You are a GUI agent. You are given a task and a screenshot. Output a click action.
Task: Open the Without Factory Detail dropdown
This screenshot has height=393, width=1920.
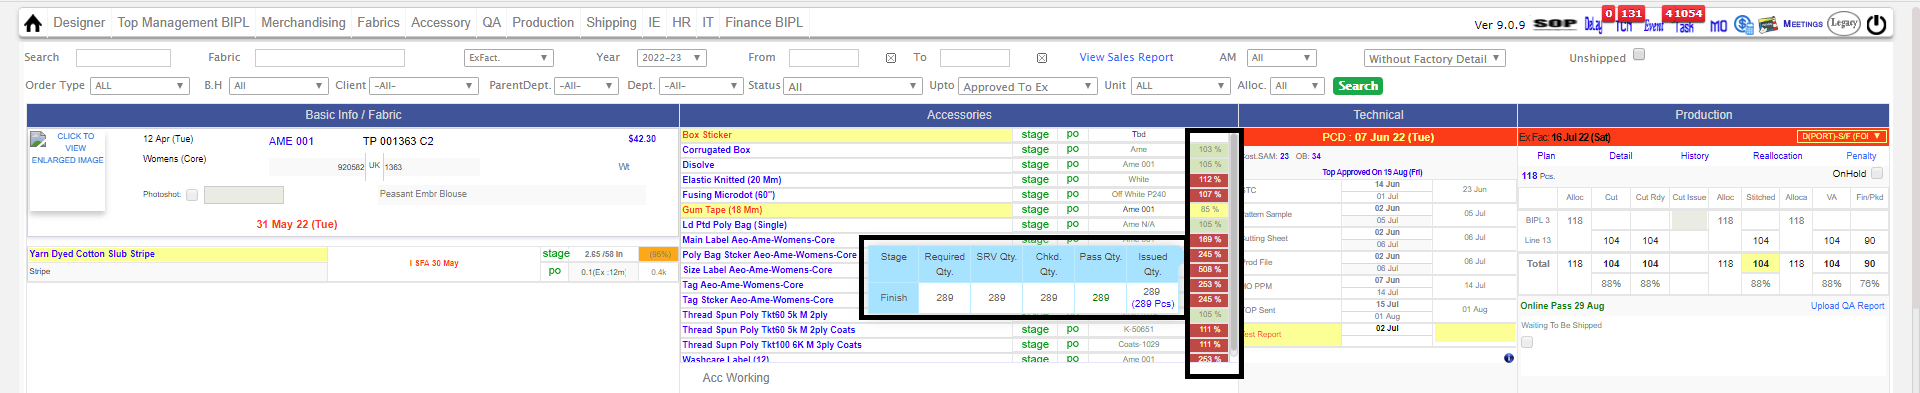click(x=1434, y=59)
